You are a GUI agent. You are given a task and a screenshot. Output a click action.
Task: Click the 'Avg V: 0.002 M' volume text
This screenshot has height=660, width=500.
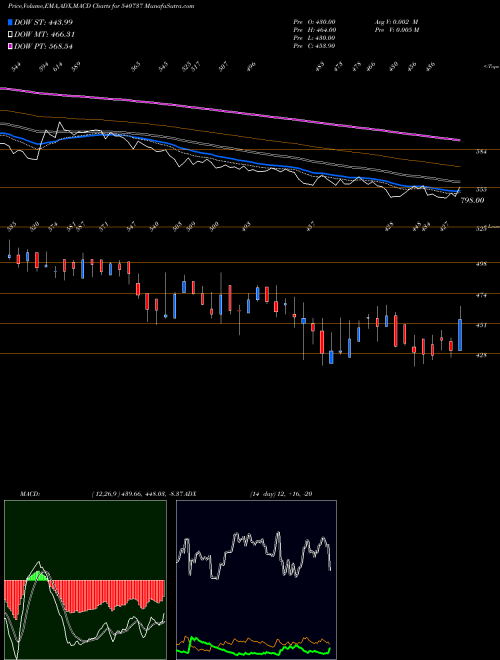pyautogui.click(x=396, y=21)
